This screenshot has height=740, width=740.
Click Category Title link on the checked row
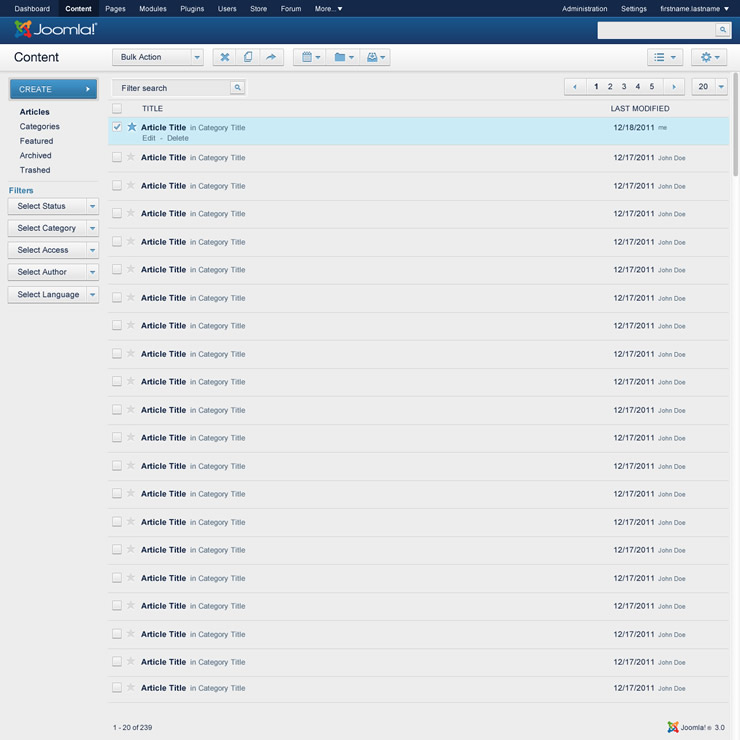pos(222,127)
